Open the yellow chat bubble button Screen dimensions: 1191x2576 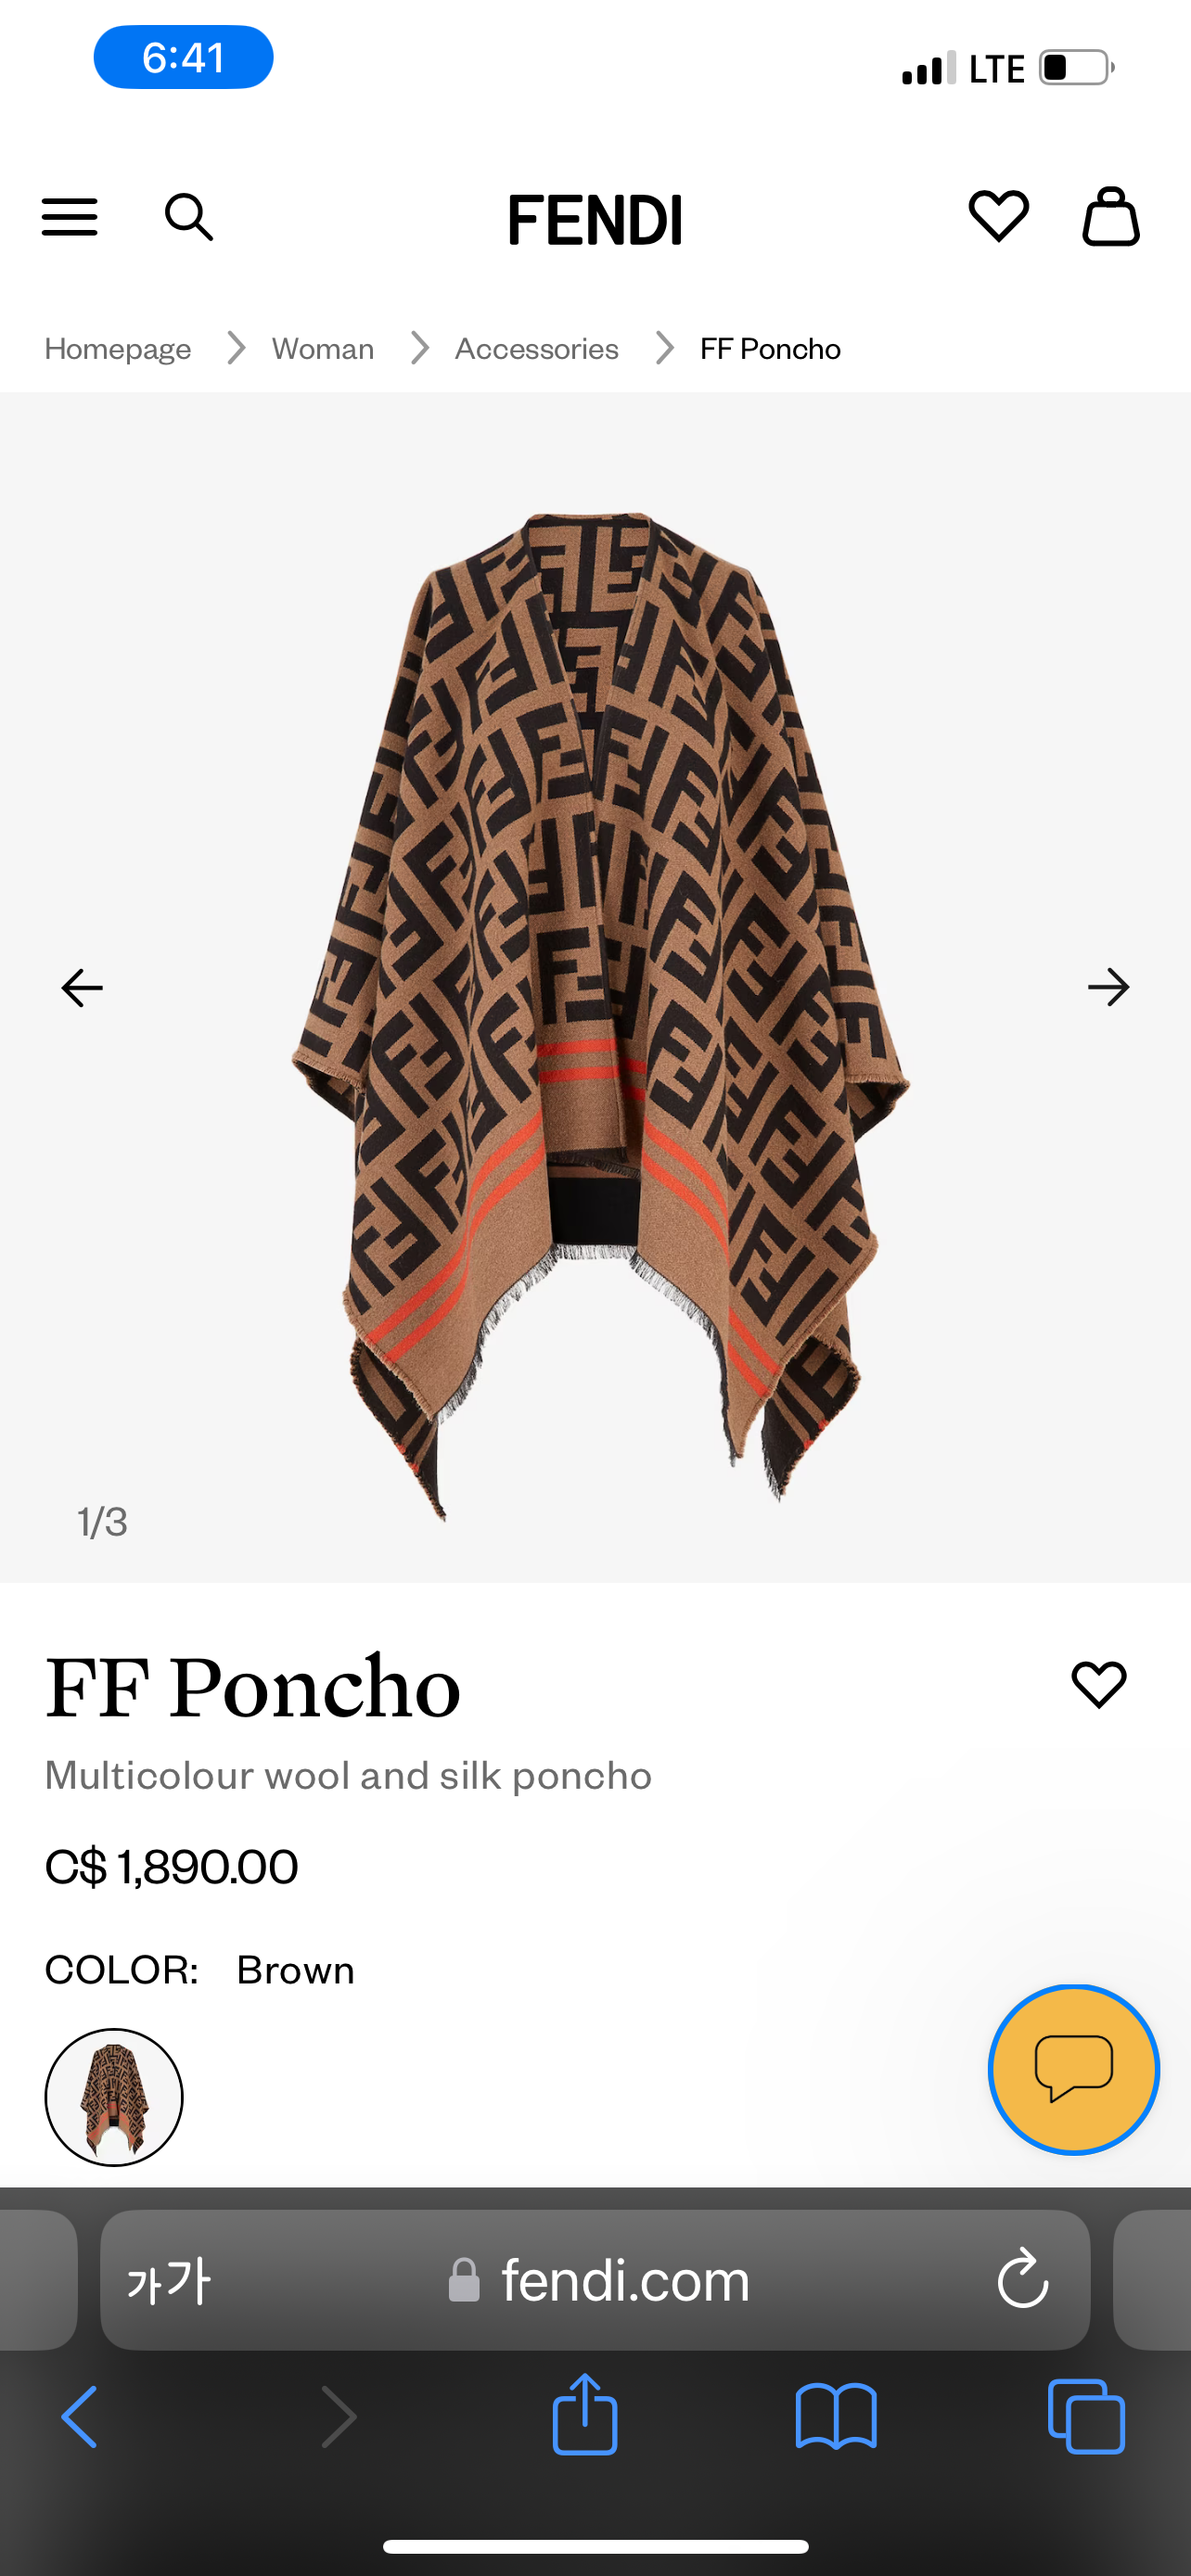[1073, 2068]
